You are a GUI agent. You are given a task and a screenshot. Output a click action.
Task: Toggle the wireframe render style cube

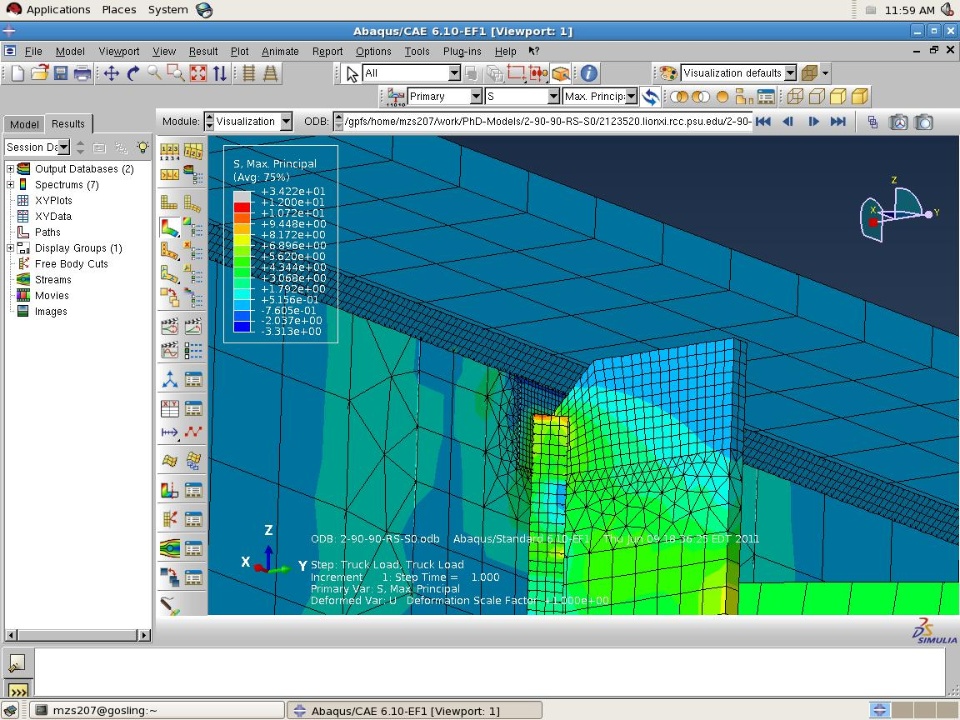794,97
